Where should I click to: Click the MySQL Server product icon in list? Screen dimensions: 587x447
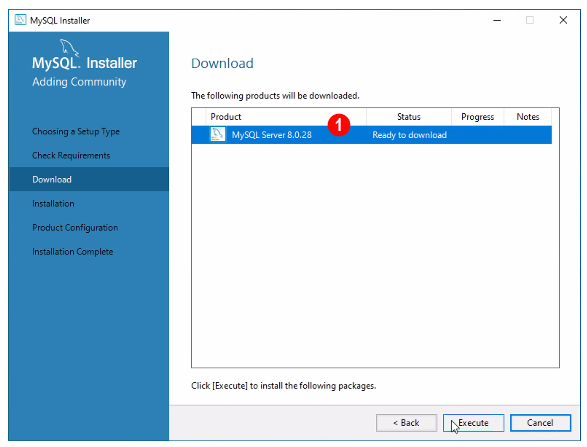[x=218, y=134]
